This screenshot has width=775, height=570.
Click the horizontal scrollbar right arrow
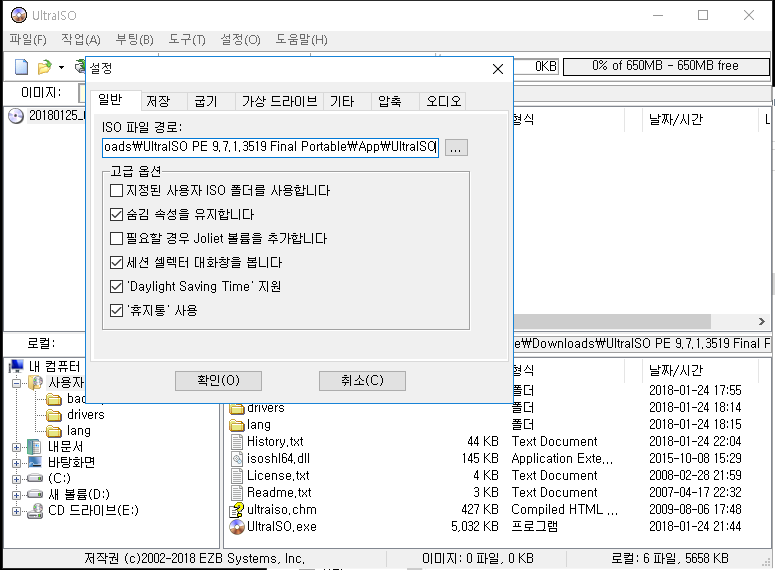click(x=762, y=321)
